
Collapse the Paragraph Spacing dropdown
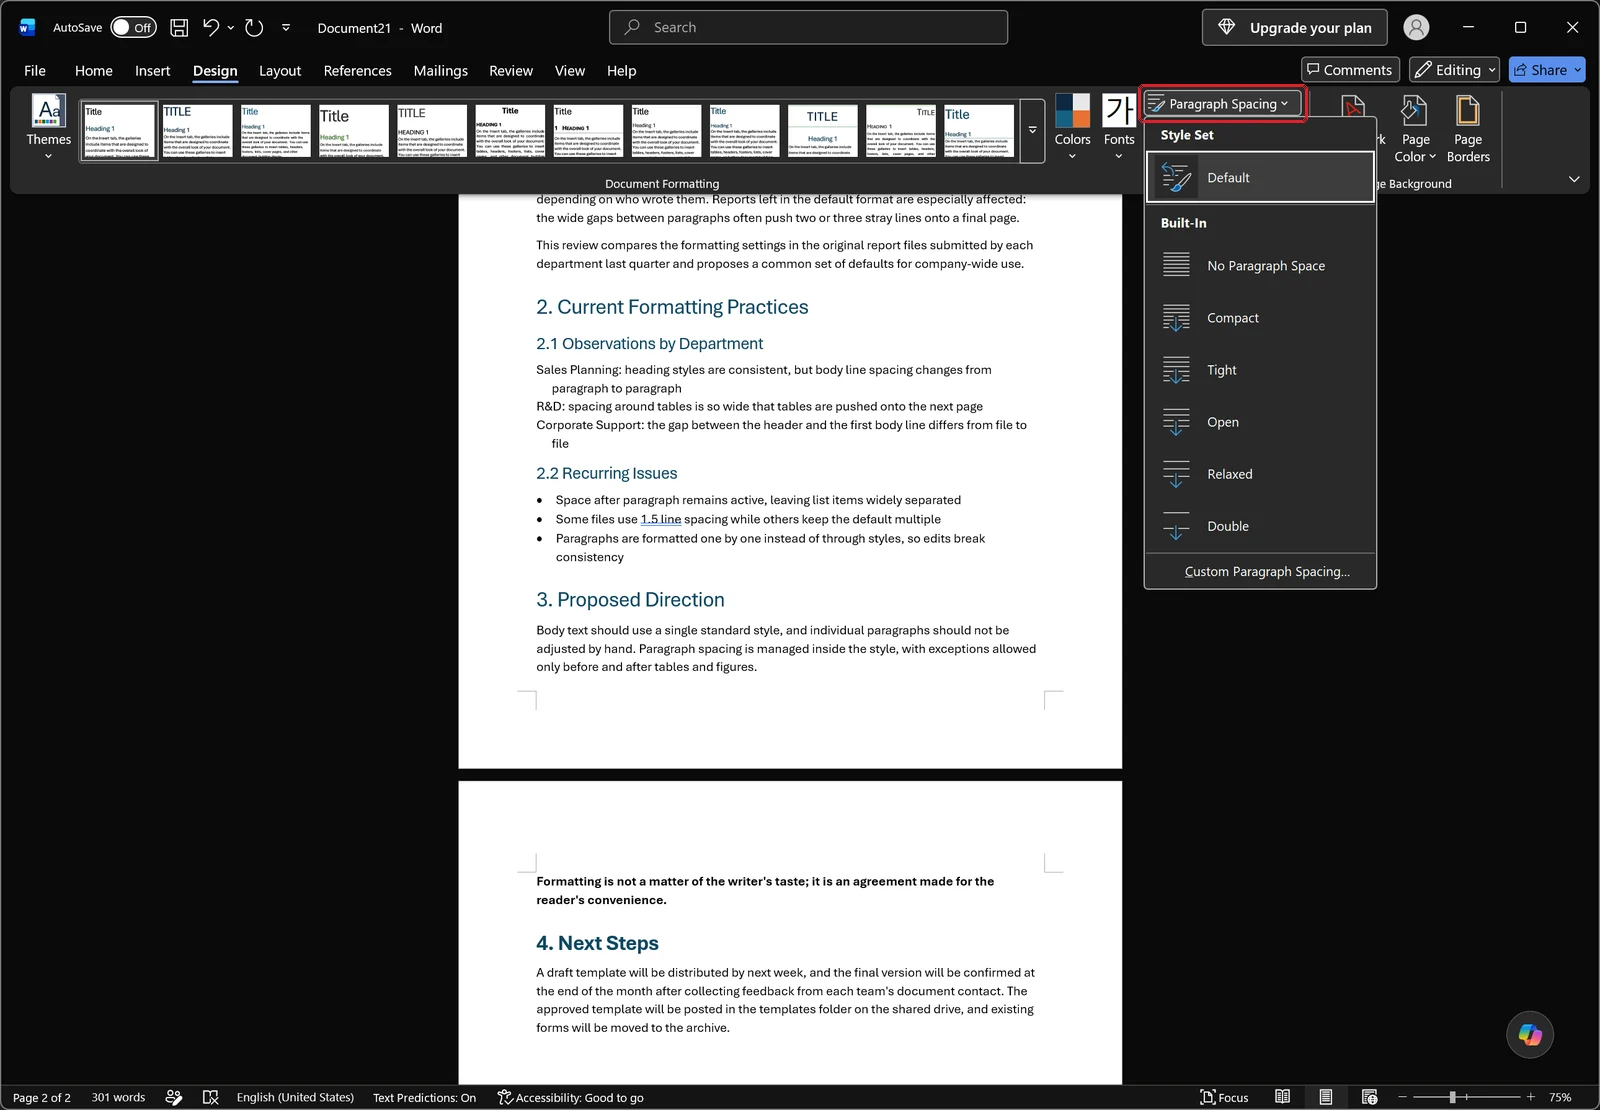point(1223,104)
